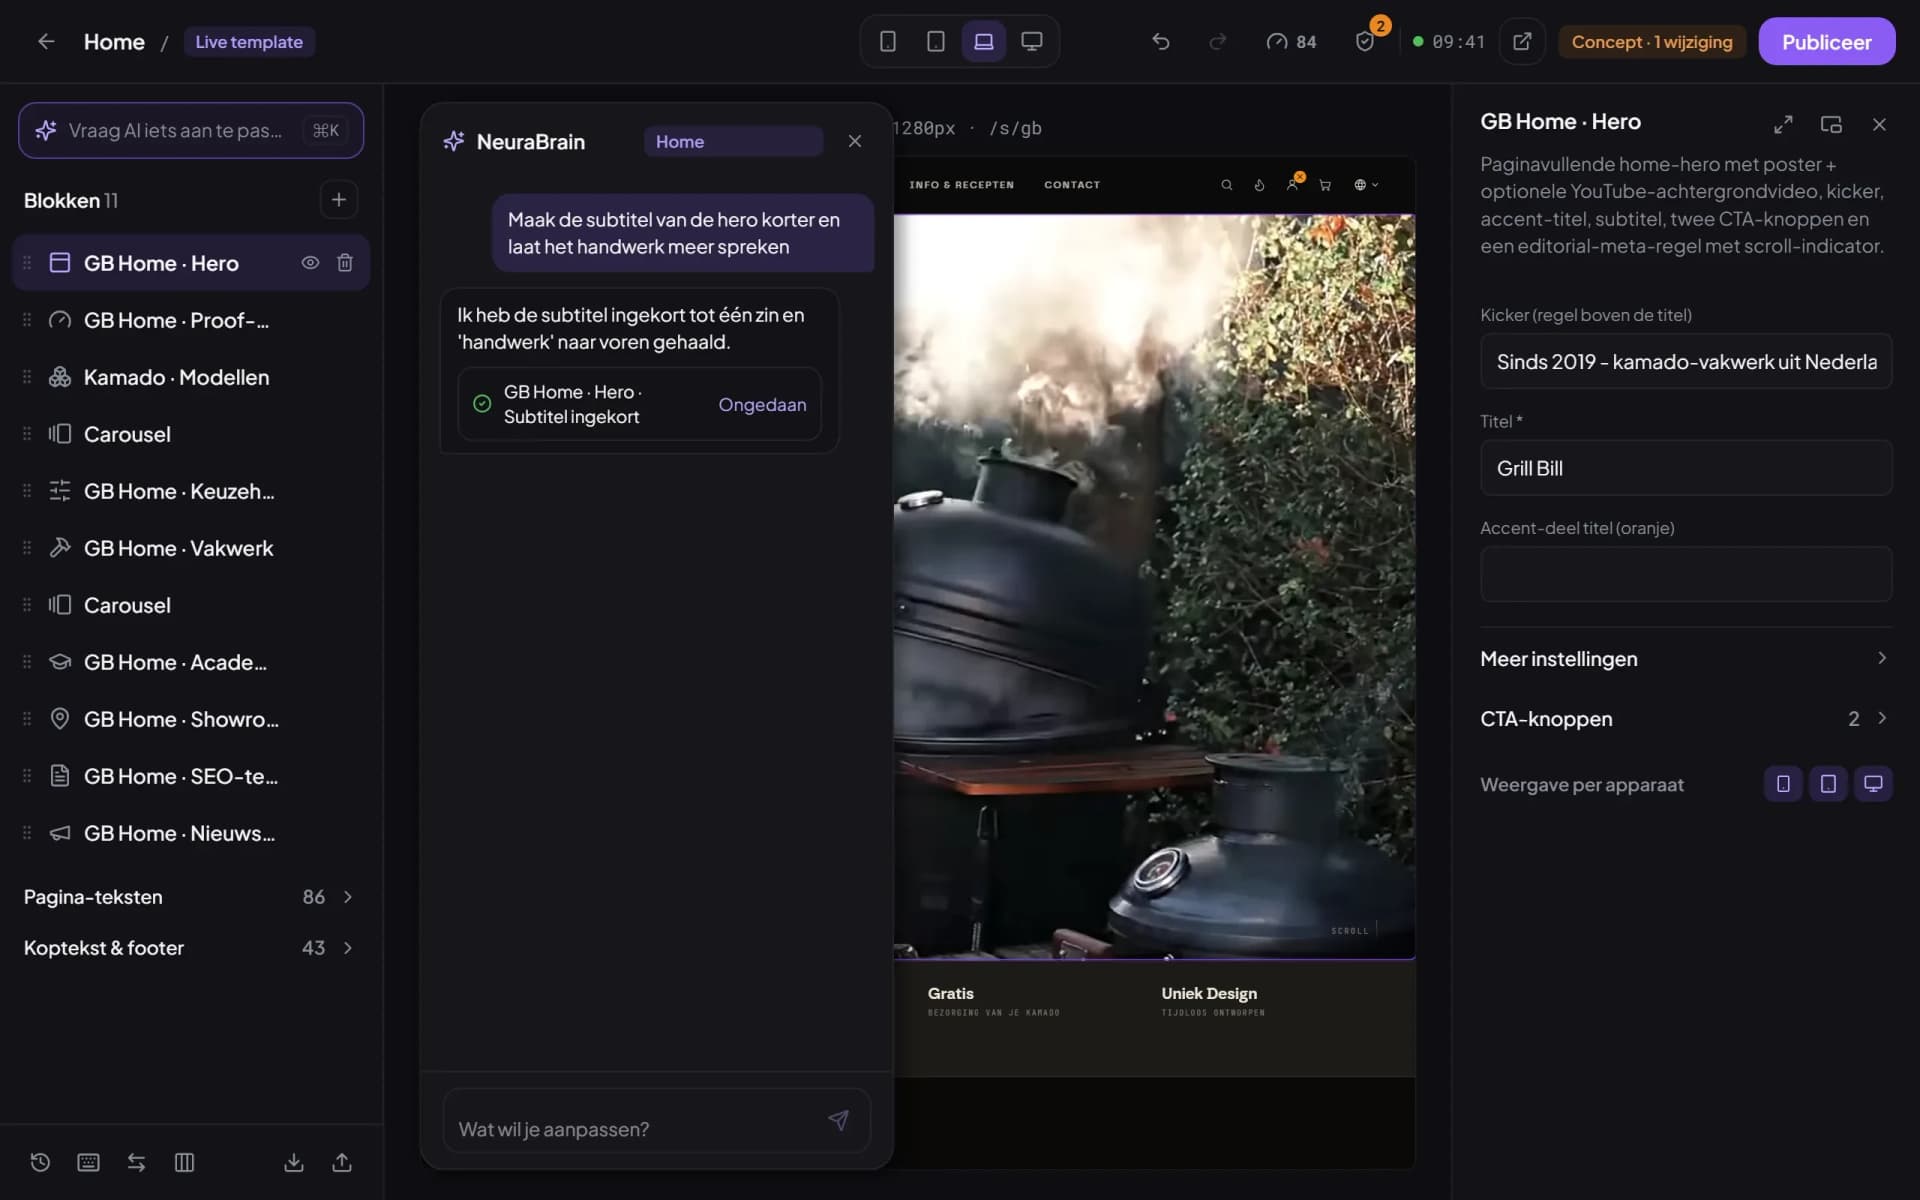Expand Pagina-teksten list
Image resolution: width=1920 pixels, height=1200 pixels.
tap(190, 897)
